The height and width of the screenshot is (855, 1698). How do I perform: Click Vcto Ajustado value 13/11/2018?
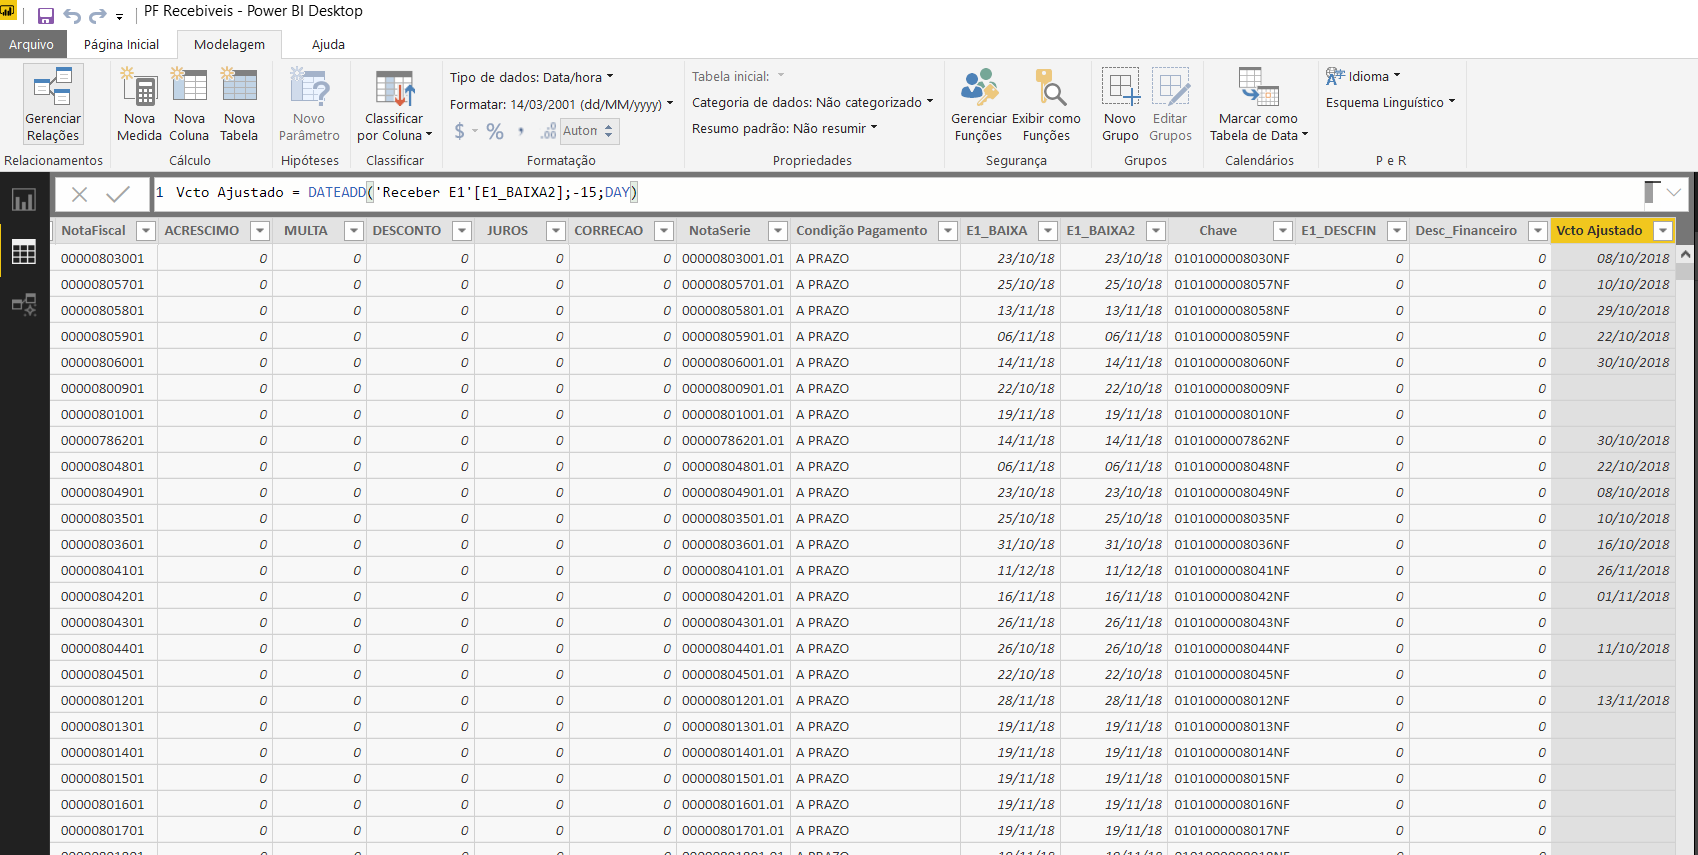[x=1633, y=700]
